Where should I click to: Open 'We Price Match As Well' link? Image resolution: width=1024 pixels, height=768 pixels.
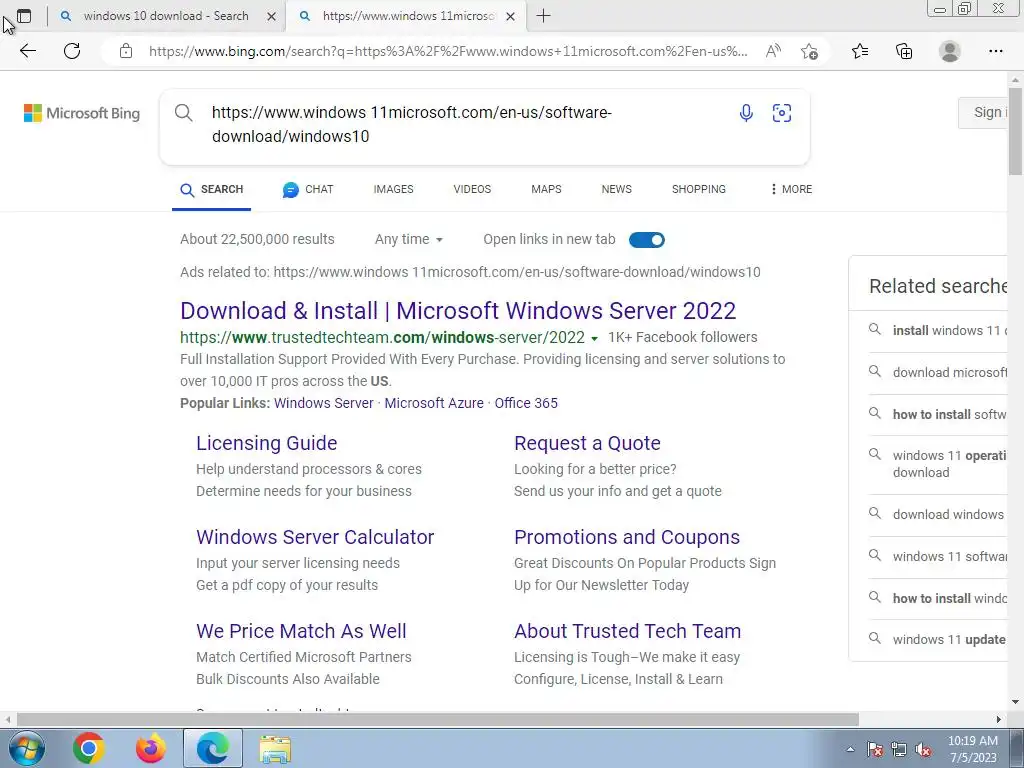tap(301, 631)
